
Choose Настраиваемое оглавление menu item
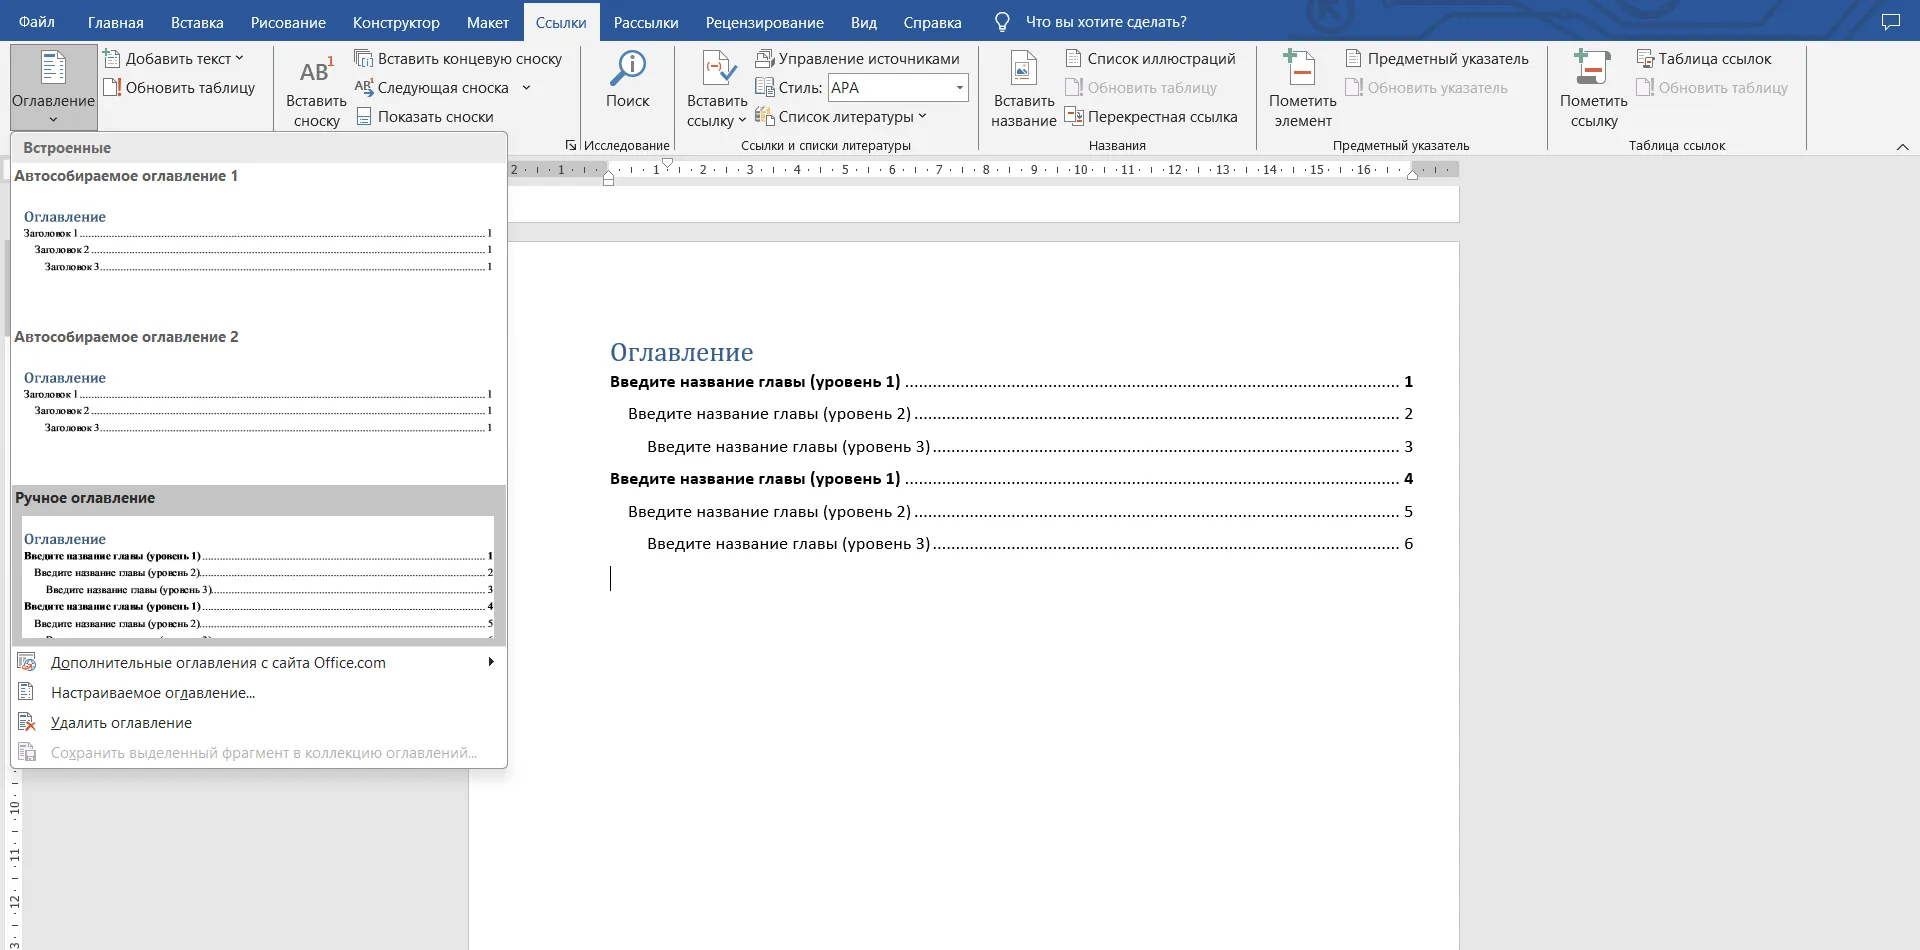[x=259, y=693]
